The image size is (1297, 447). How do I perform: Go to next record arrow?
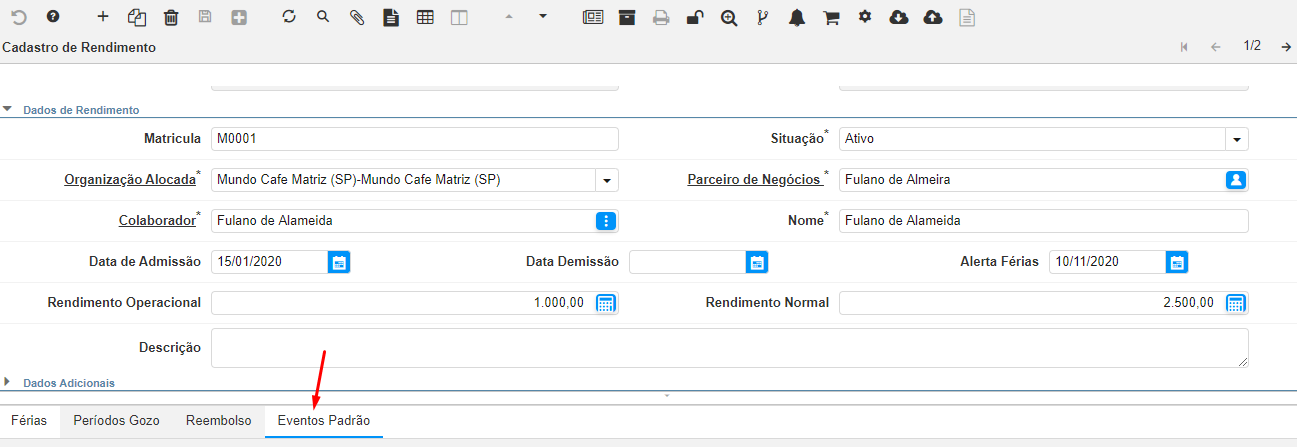click(x=1286, y=47)
